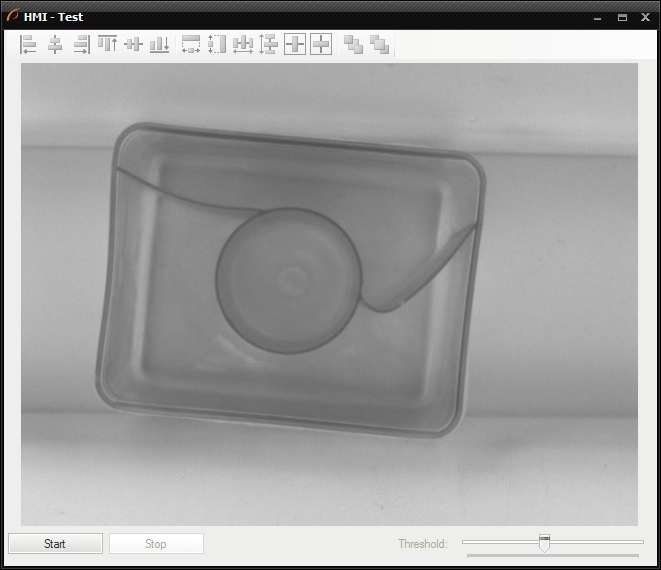Click the Align Middles toolbar icon
Viewport: 661px width, 570px height.
coord(133,44)
